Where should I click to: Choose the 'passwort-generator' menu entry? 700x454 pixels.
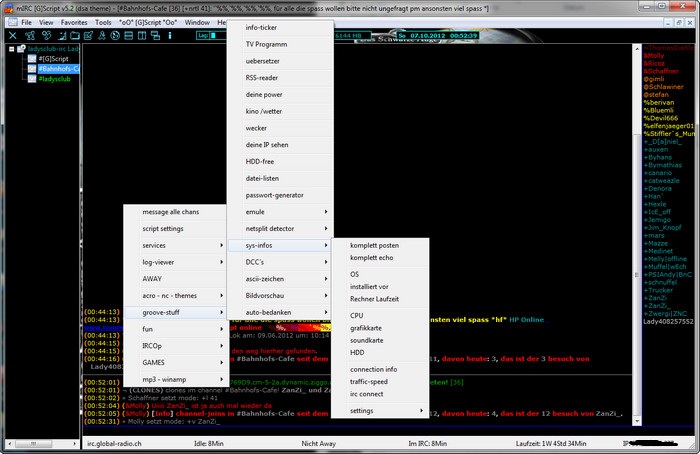pos(274,195)
